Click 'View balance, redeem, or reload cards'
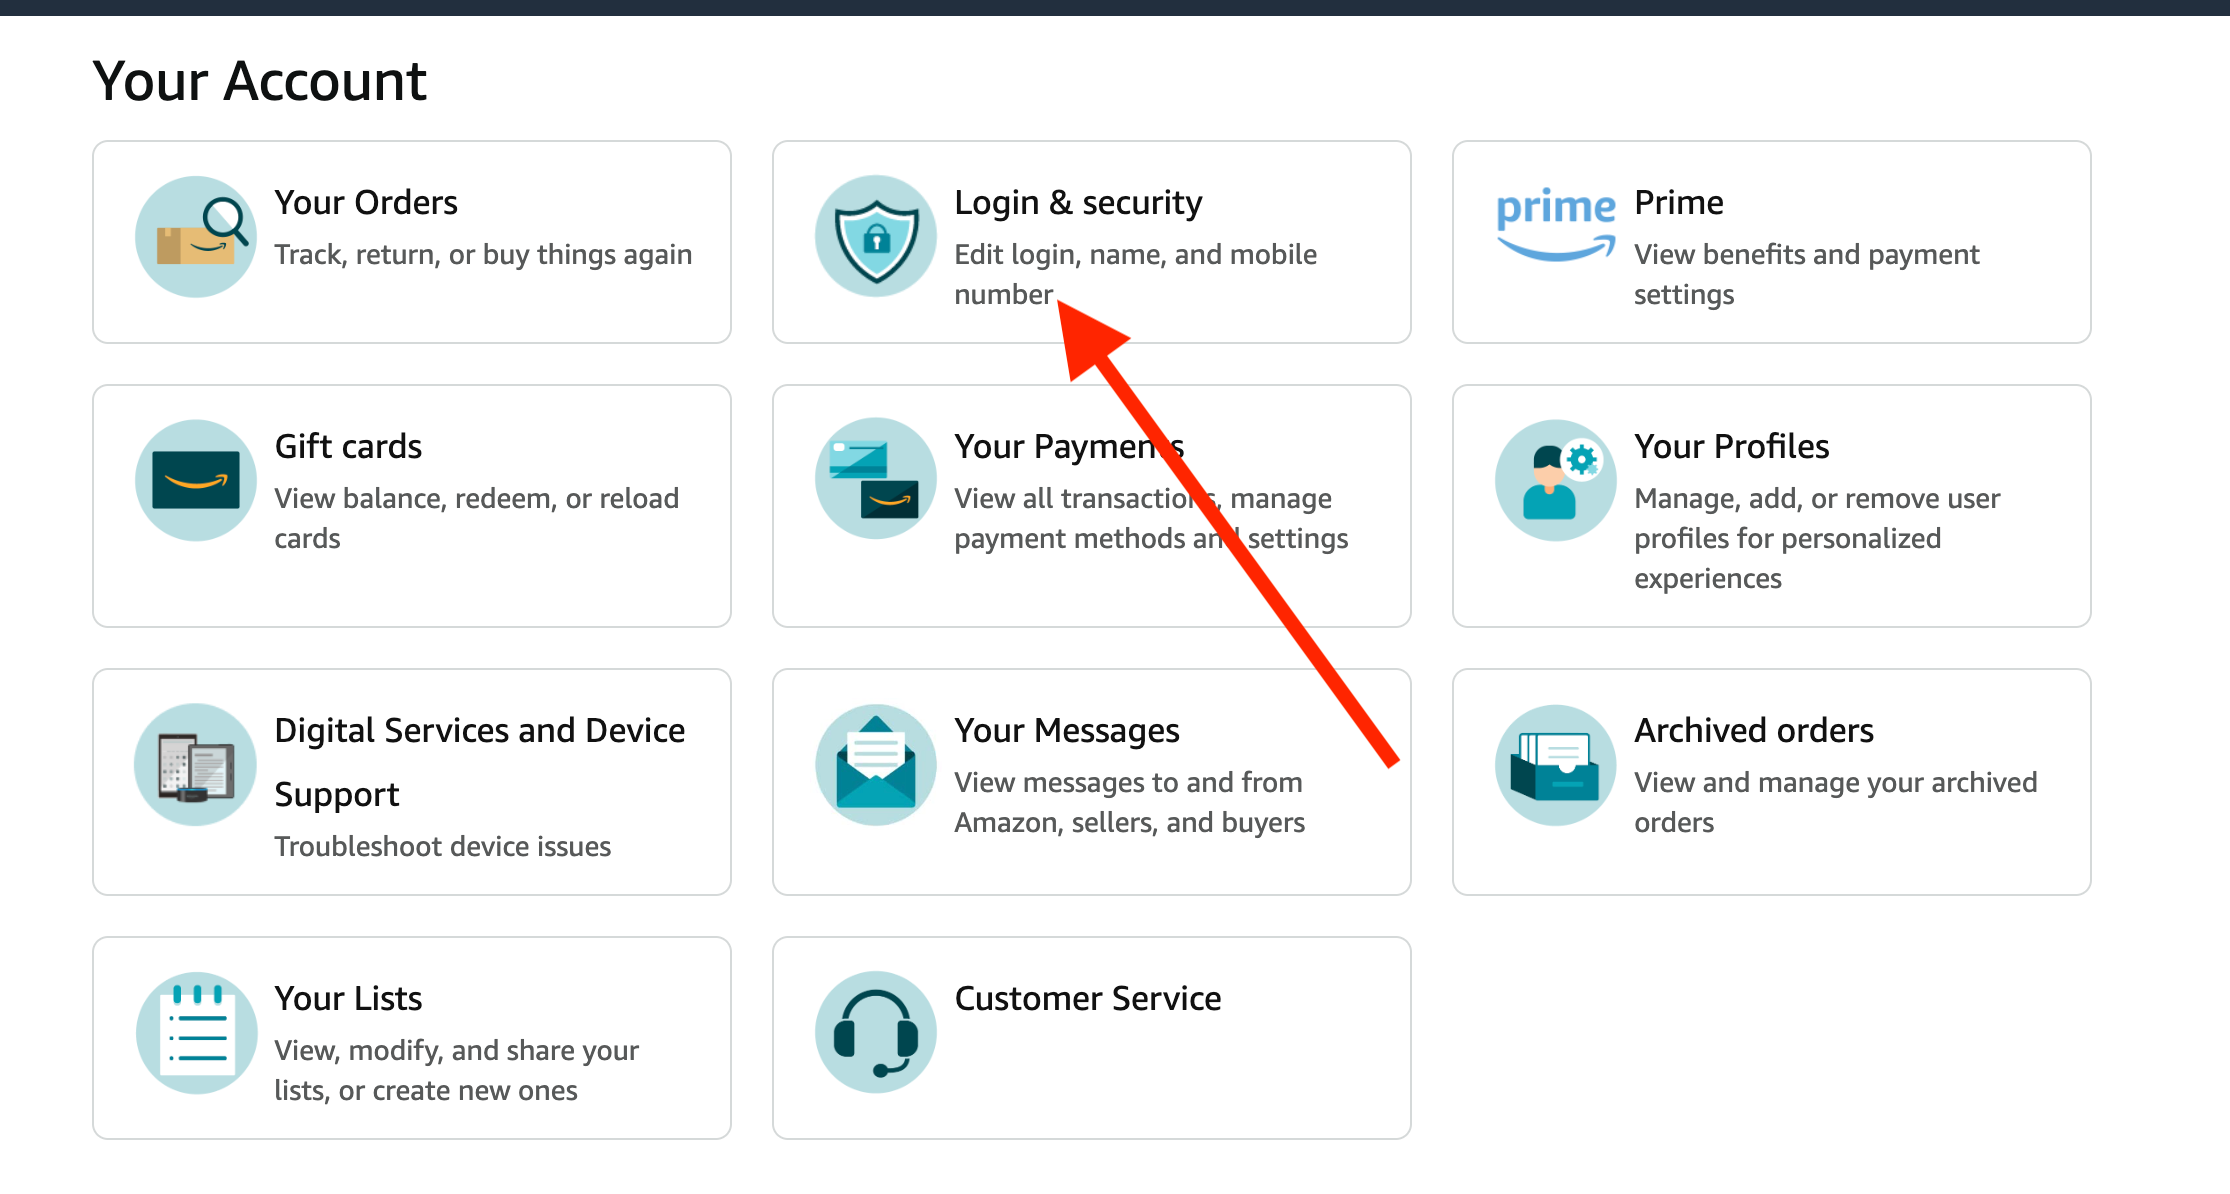 tap(477, 518)
